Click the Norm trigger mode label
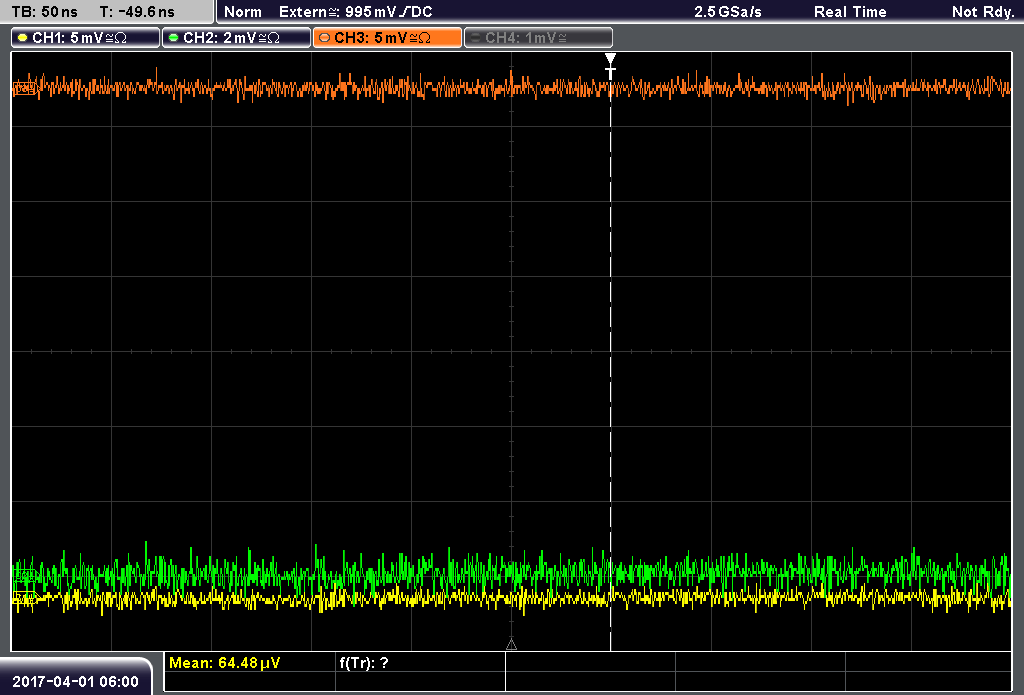This screenshot has height=695, width=1024. [243, 12]
